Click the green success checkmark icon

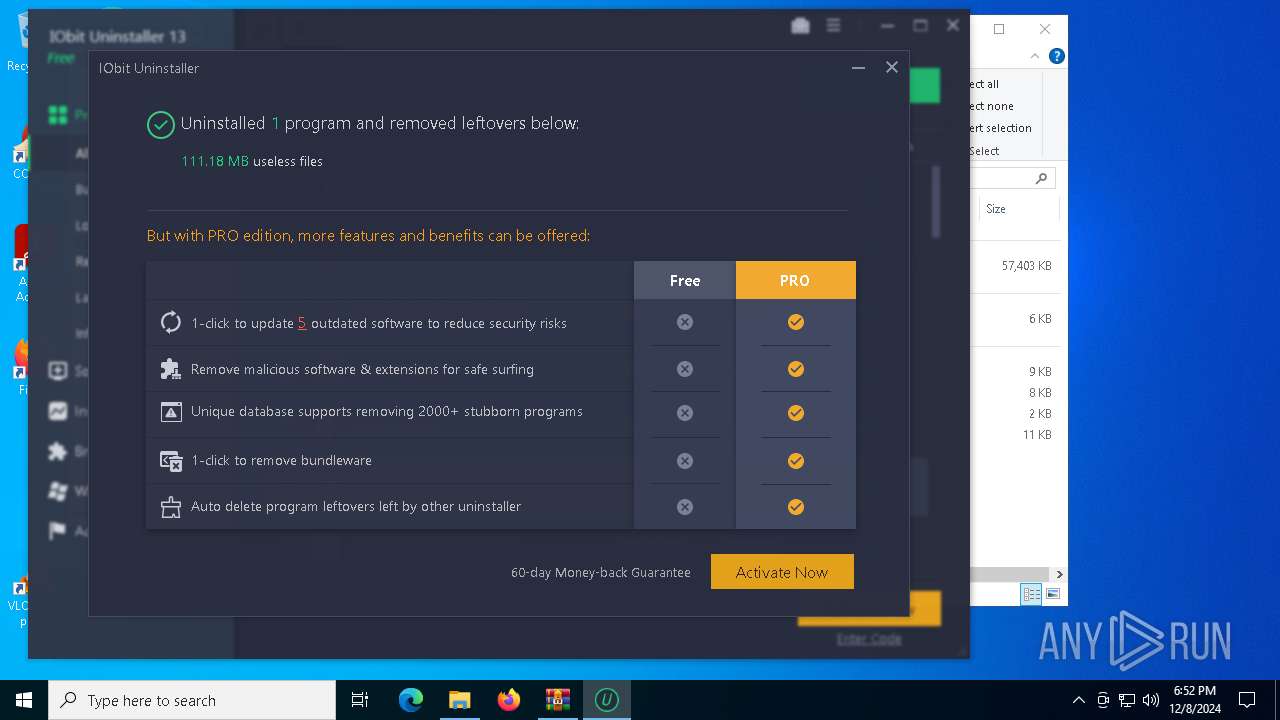160,124
